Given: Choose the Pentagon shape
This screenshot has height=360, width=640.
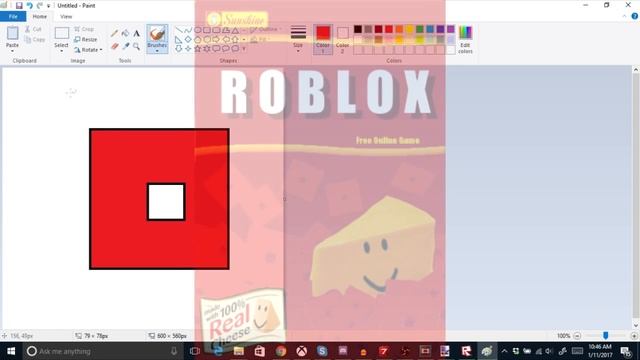Looking at the screenshot, I should [x=198, y=40].
